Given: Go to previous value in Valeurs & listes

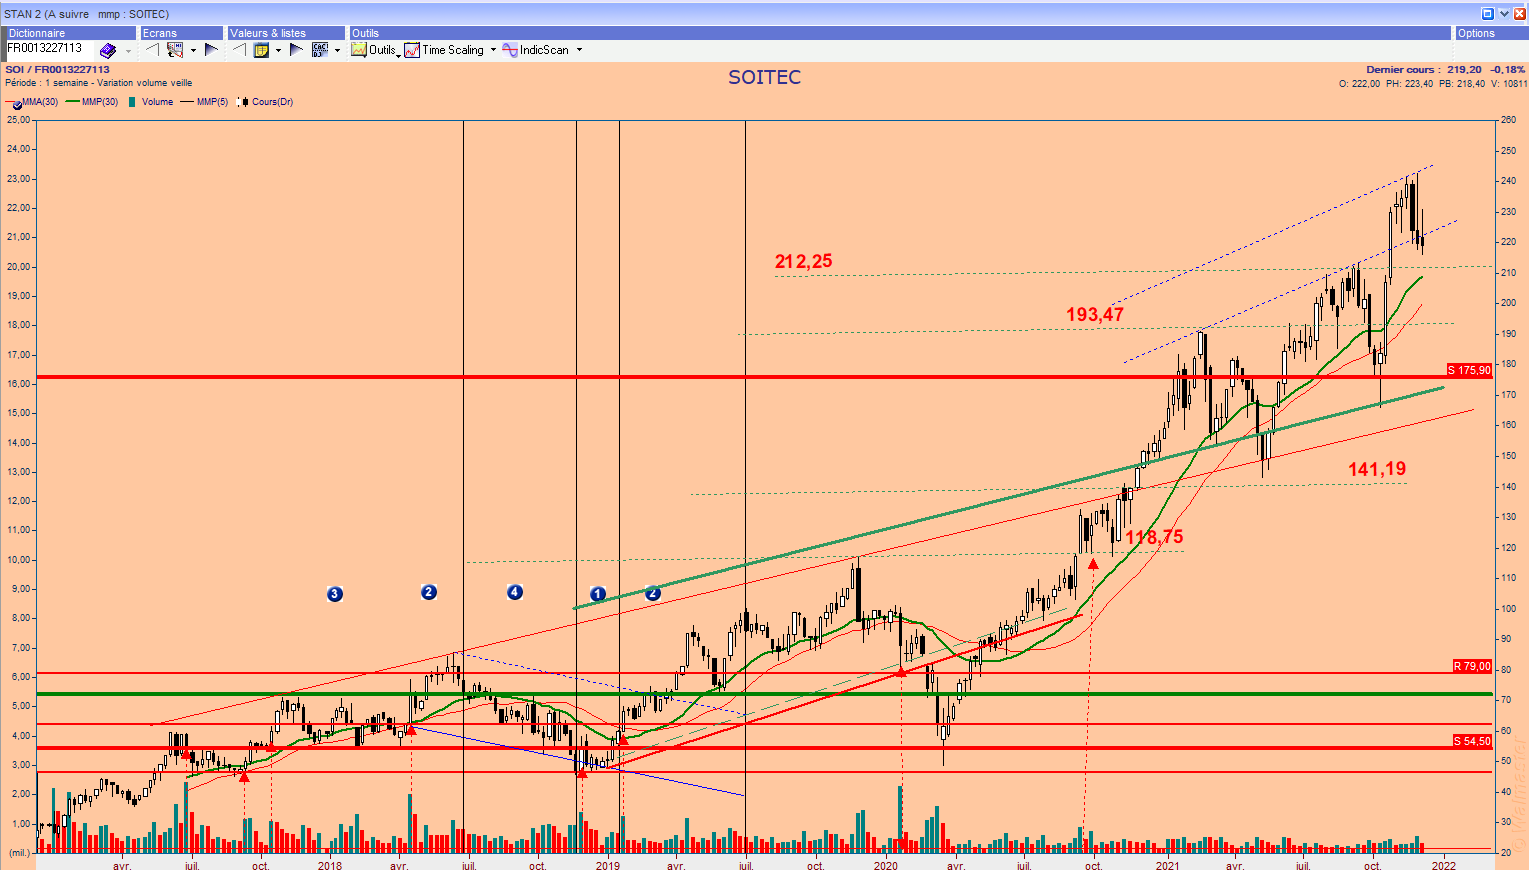Looking at the screenshot, I should tap(239, 50).
